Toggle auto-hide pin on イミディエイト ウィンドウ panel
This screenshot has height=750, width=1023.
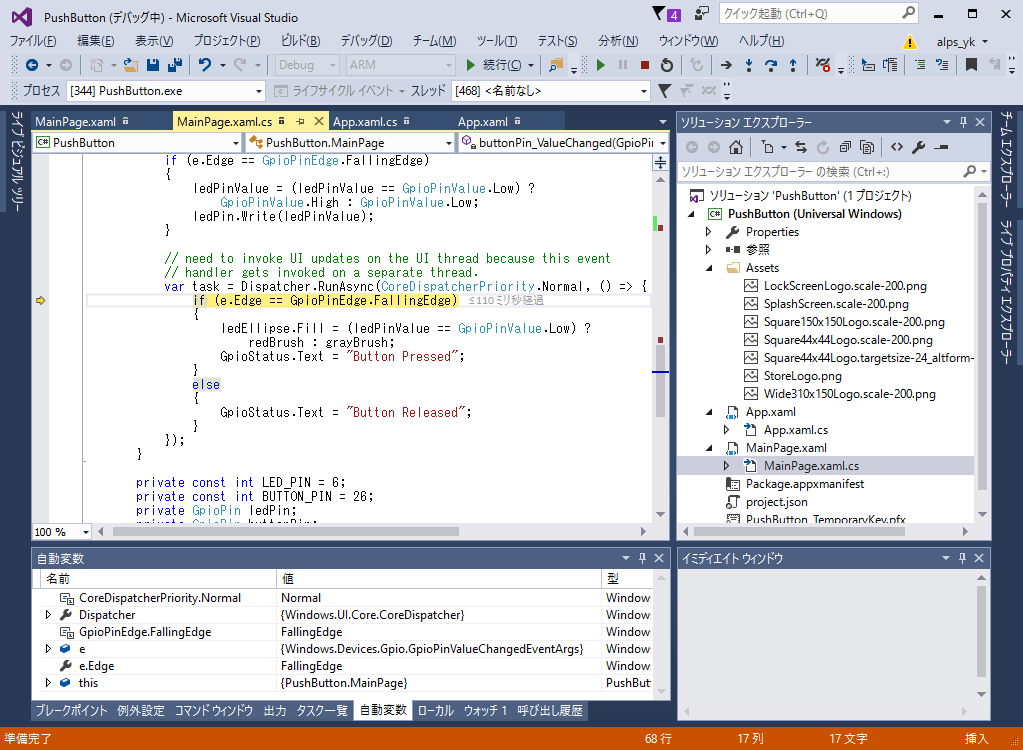coord(962,558)
